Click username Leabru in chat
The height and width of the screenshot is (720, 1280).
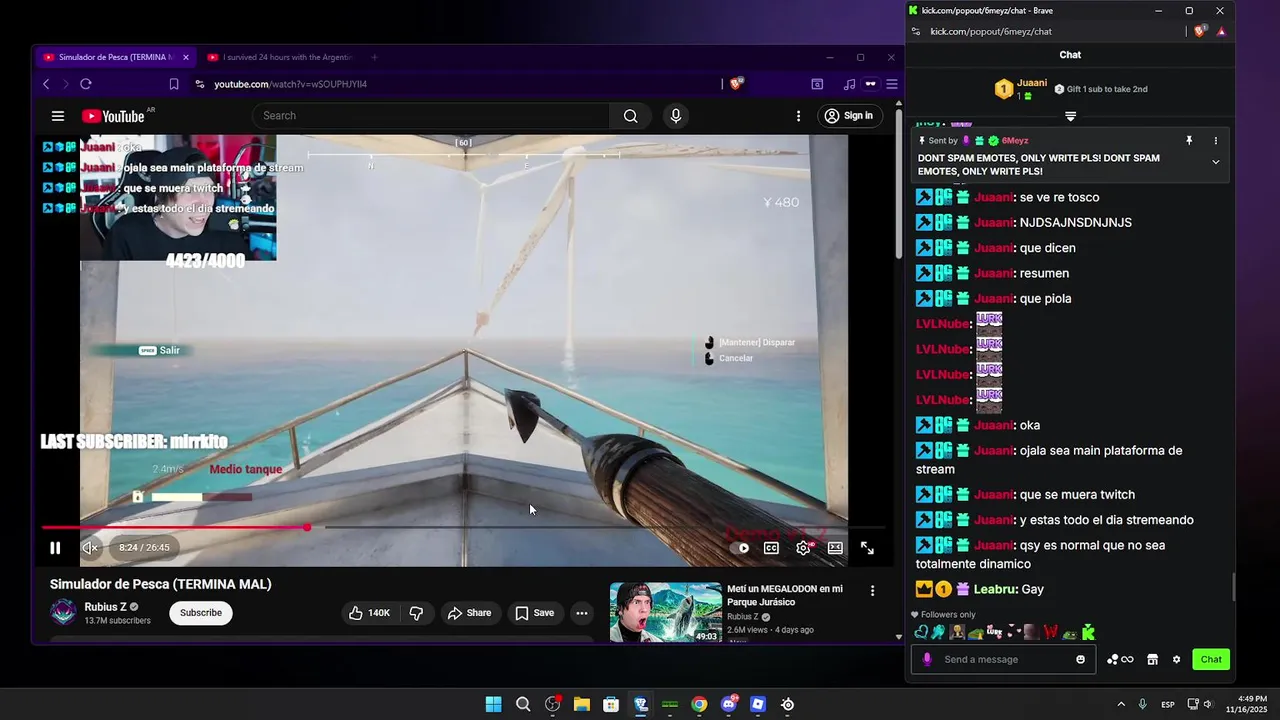[x=994, y=589]
